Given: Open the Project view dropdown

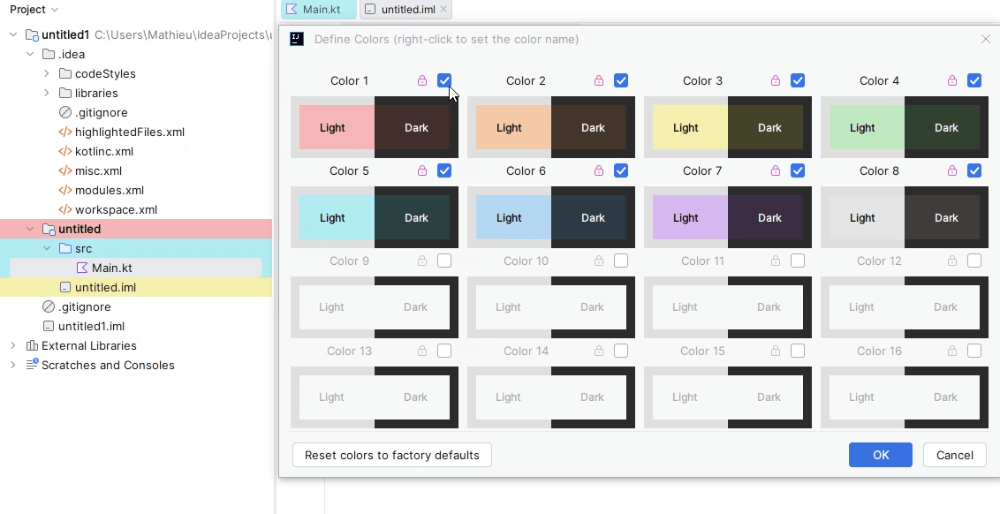Looking at the screenshot, I should point(34,10).
